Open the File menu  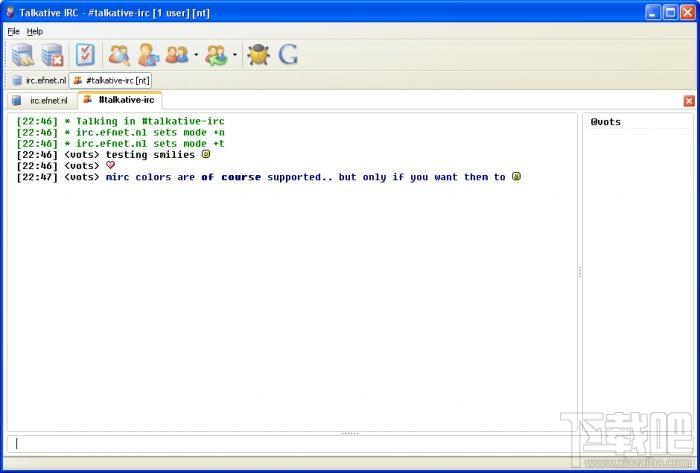tap(14, 31)
